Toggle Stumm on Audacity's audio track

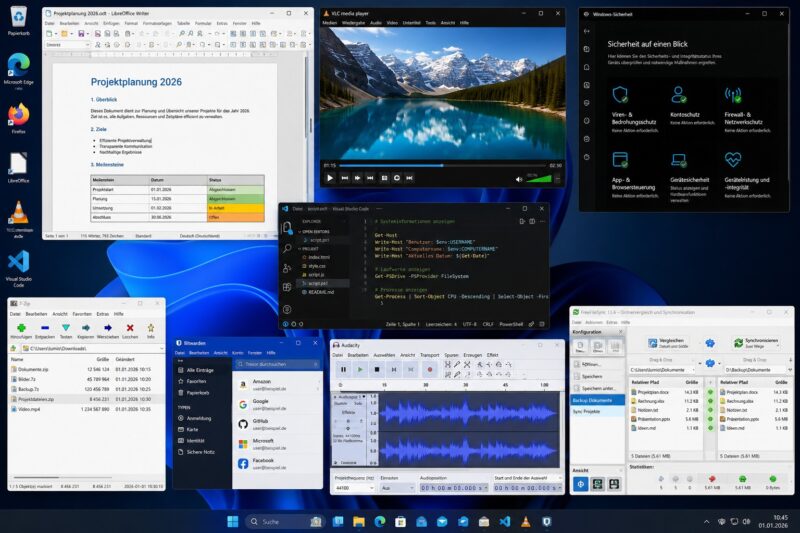coord(339,403)
